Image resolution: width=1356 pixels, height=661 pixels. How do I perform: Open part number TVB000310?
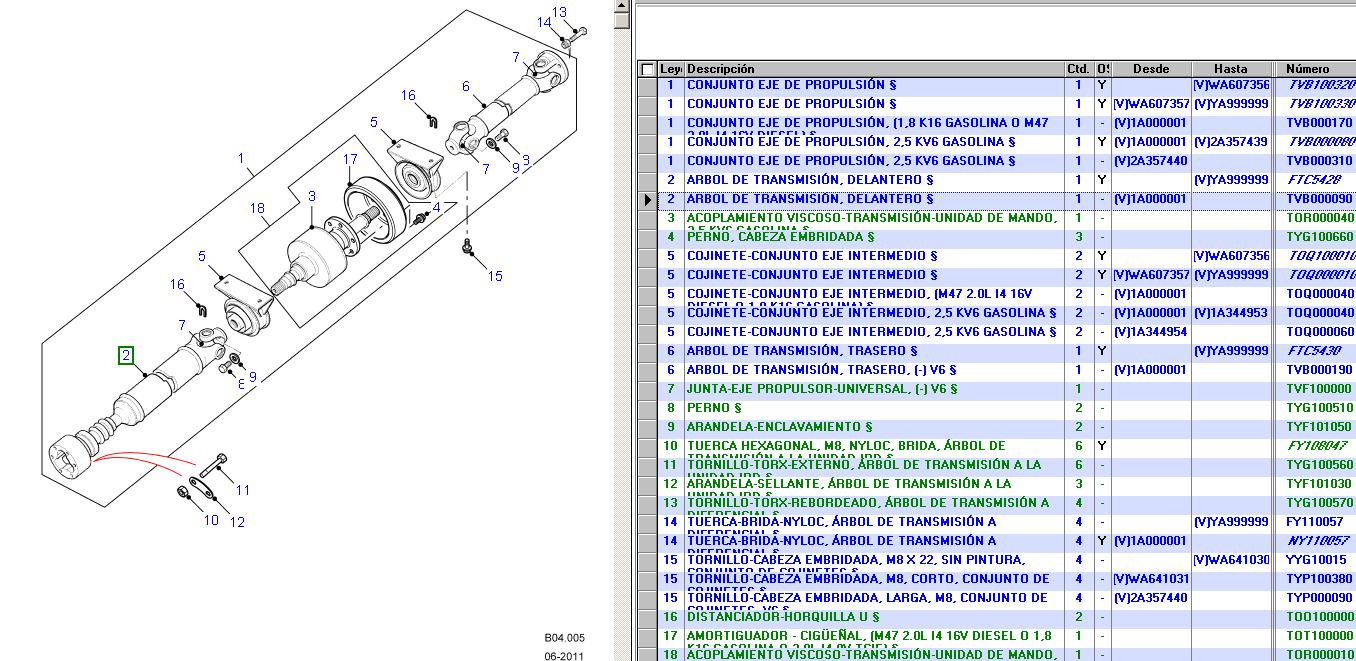1319,161
